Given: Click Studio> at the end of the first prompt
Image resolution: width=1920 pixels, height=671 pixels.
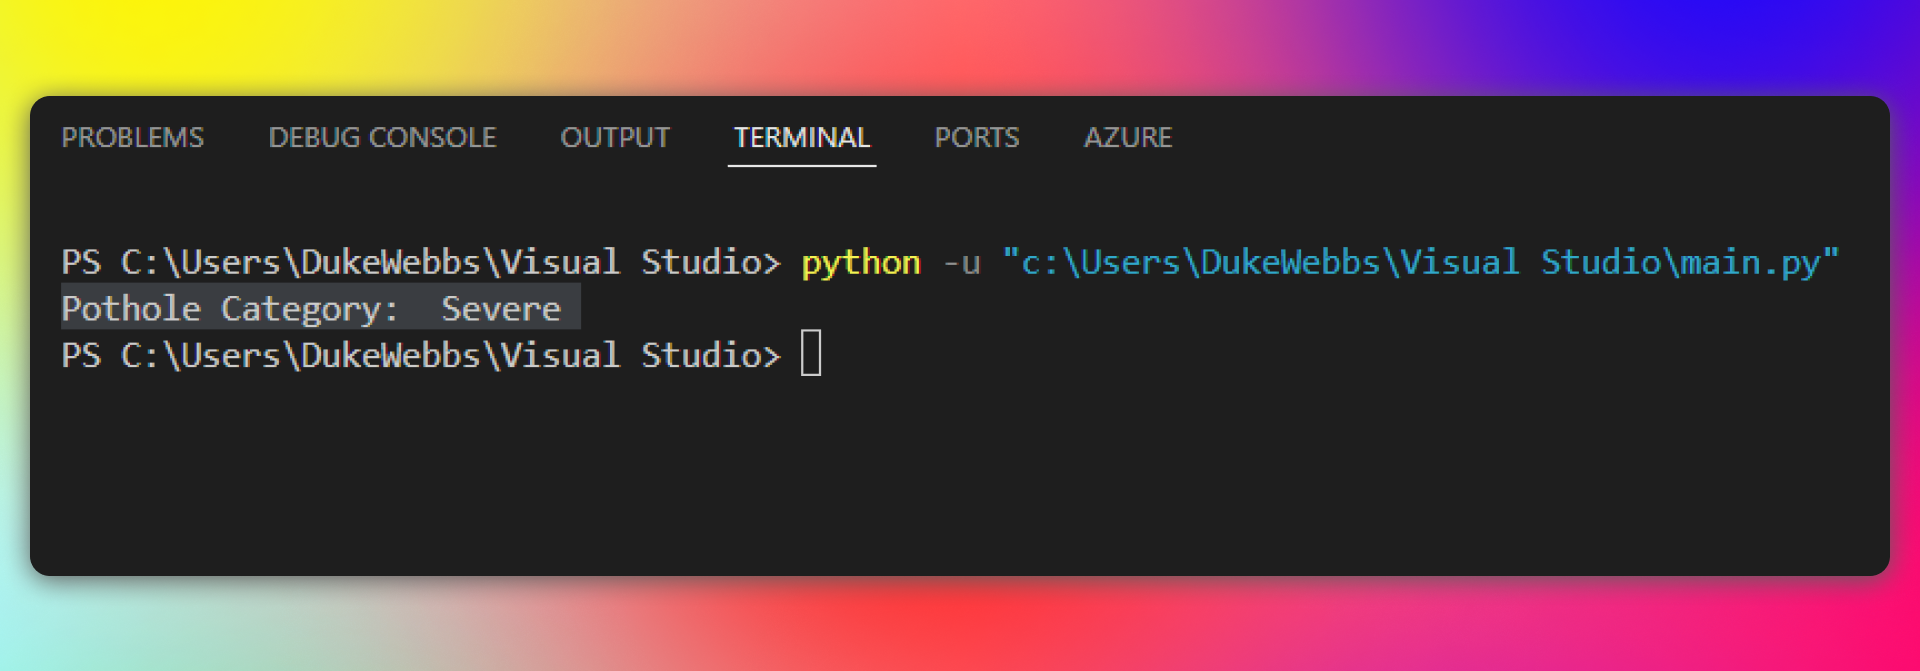Looking at the screenshot, I should click(x=710, y=262).
